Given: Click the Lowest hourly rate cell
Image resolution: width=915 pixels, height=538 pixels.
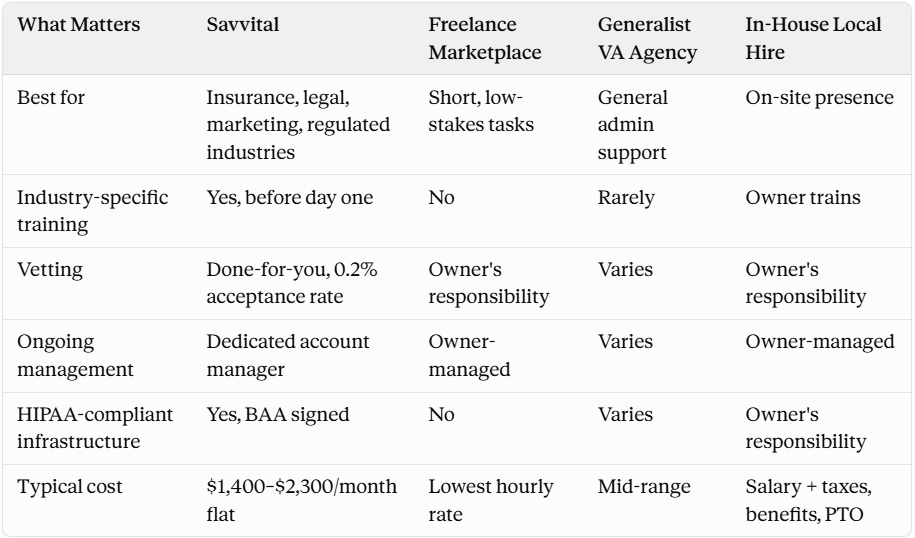Looking at the screenshot, I should click(x=491, y=501).
